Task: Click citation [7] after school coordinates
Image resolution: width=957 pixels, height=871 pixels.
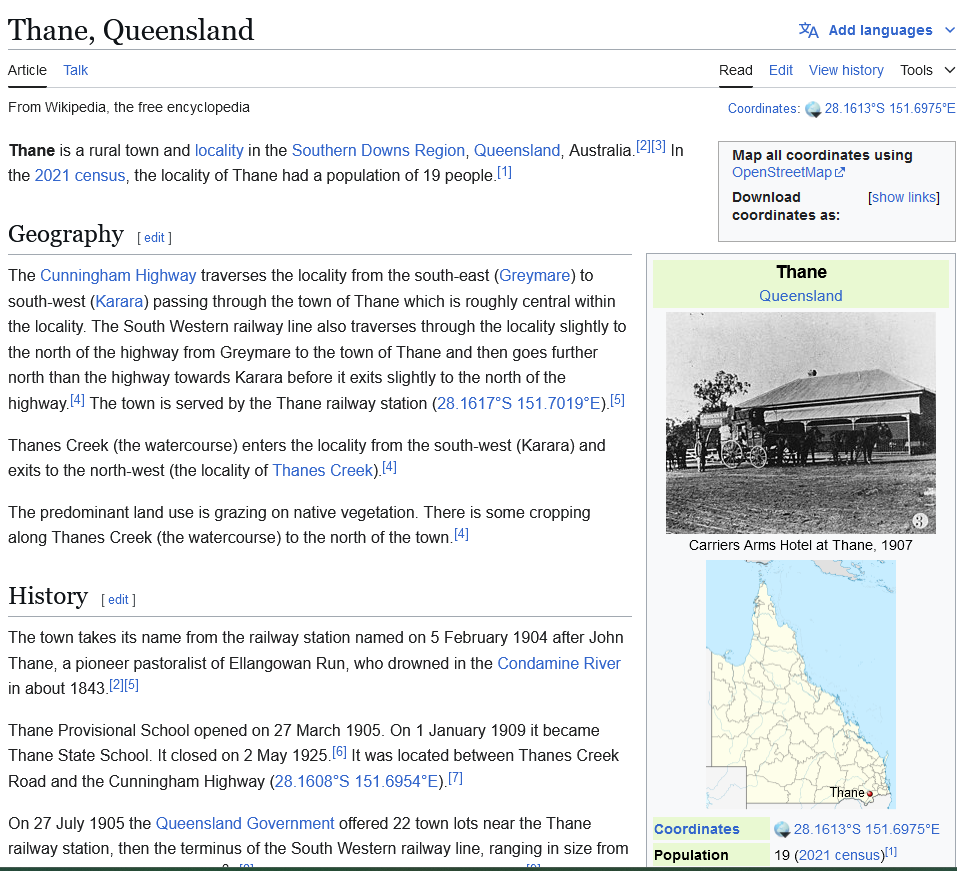Action: (x=455, y=778)
